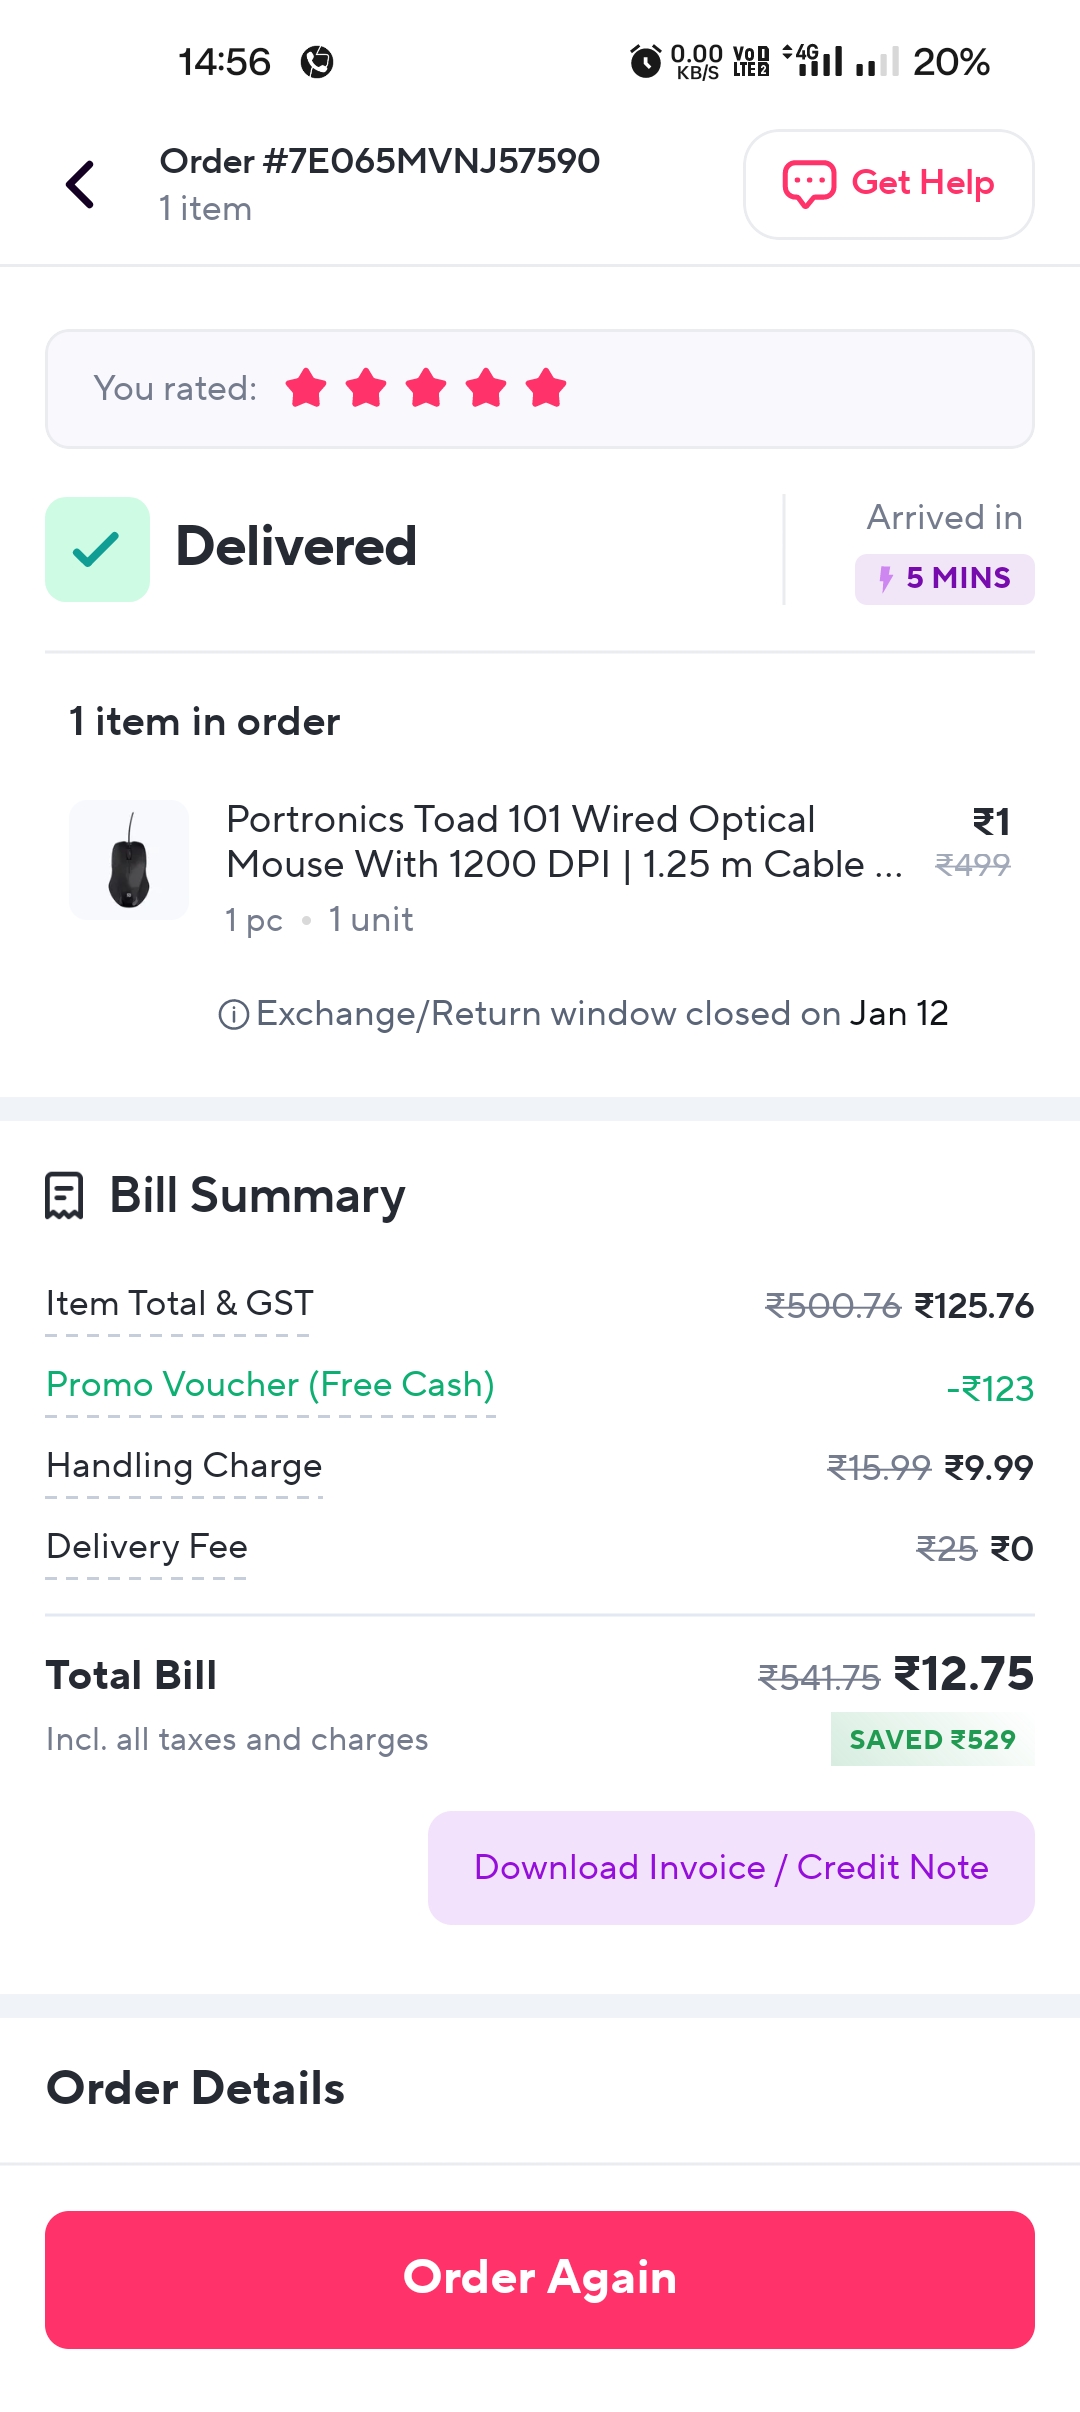
Task: Tap the Get Help chat icon
Action: (808, 184)
